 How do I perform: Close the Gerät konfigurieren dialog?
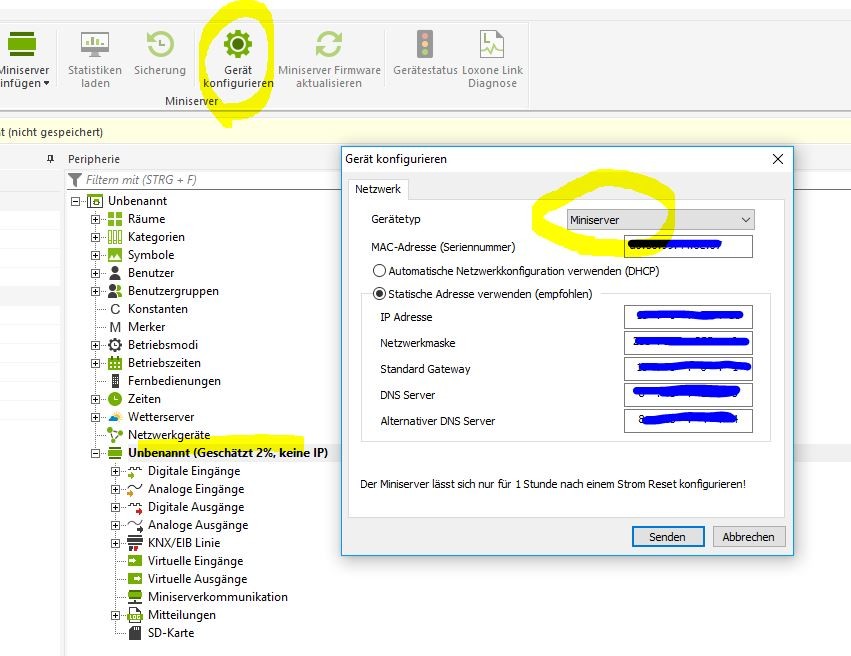click(x=778, y=159)
